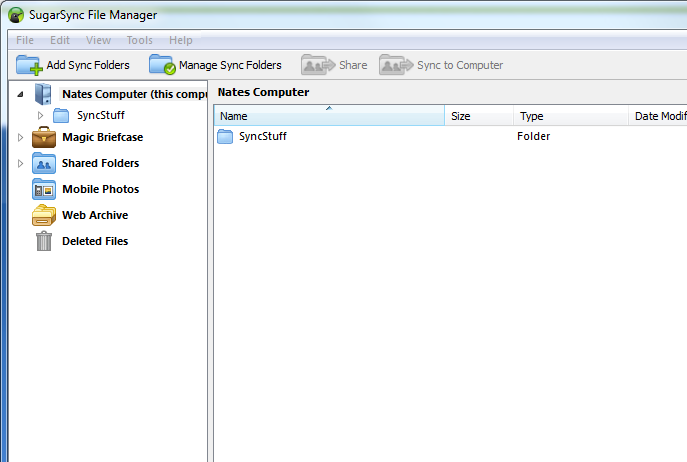This screenshot has height=462, width=687.
Task: Select the SyncStuff row name in file list
Action: point(263,136)
